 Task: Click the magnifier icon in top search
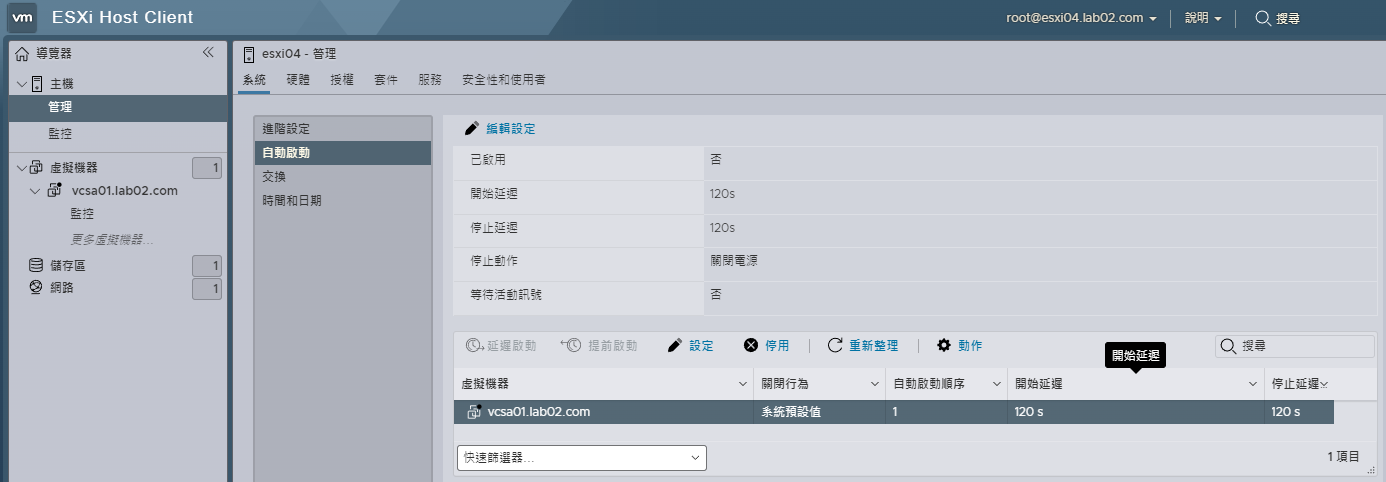tap(1263, 18)
